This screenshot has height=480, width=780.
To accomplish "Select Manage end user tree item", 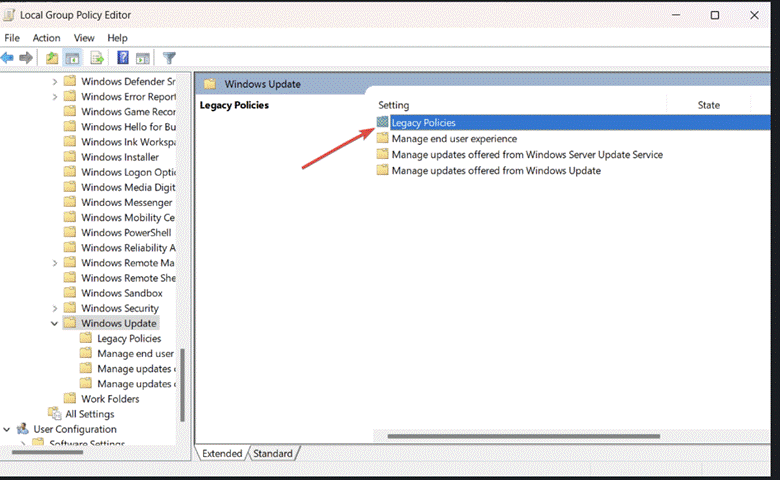I will [x=135, y=353].
